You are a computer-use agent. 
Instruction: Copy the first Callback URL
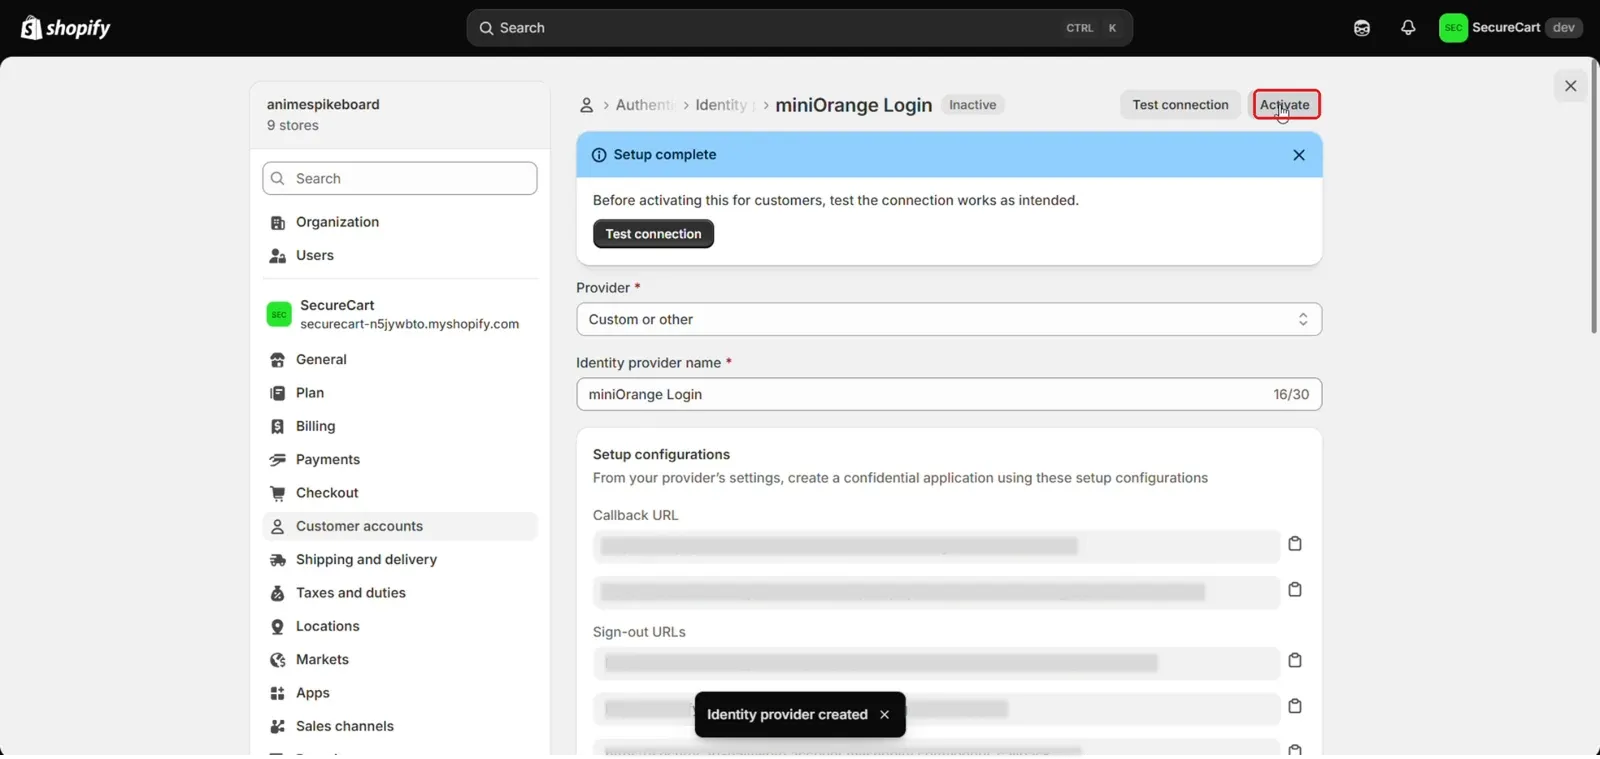coord(1295,544)
